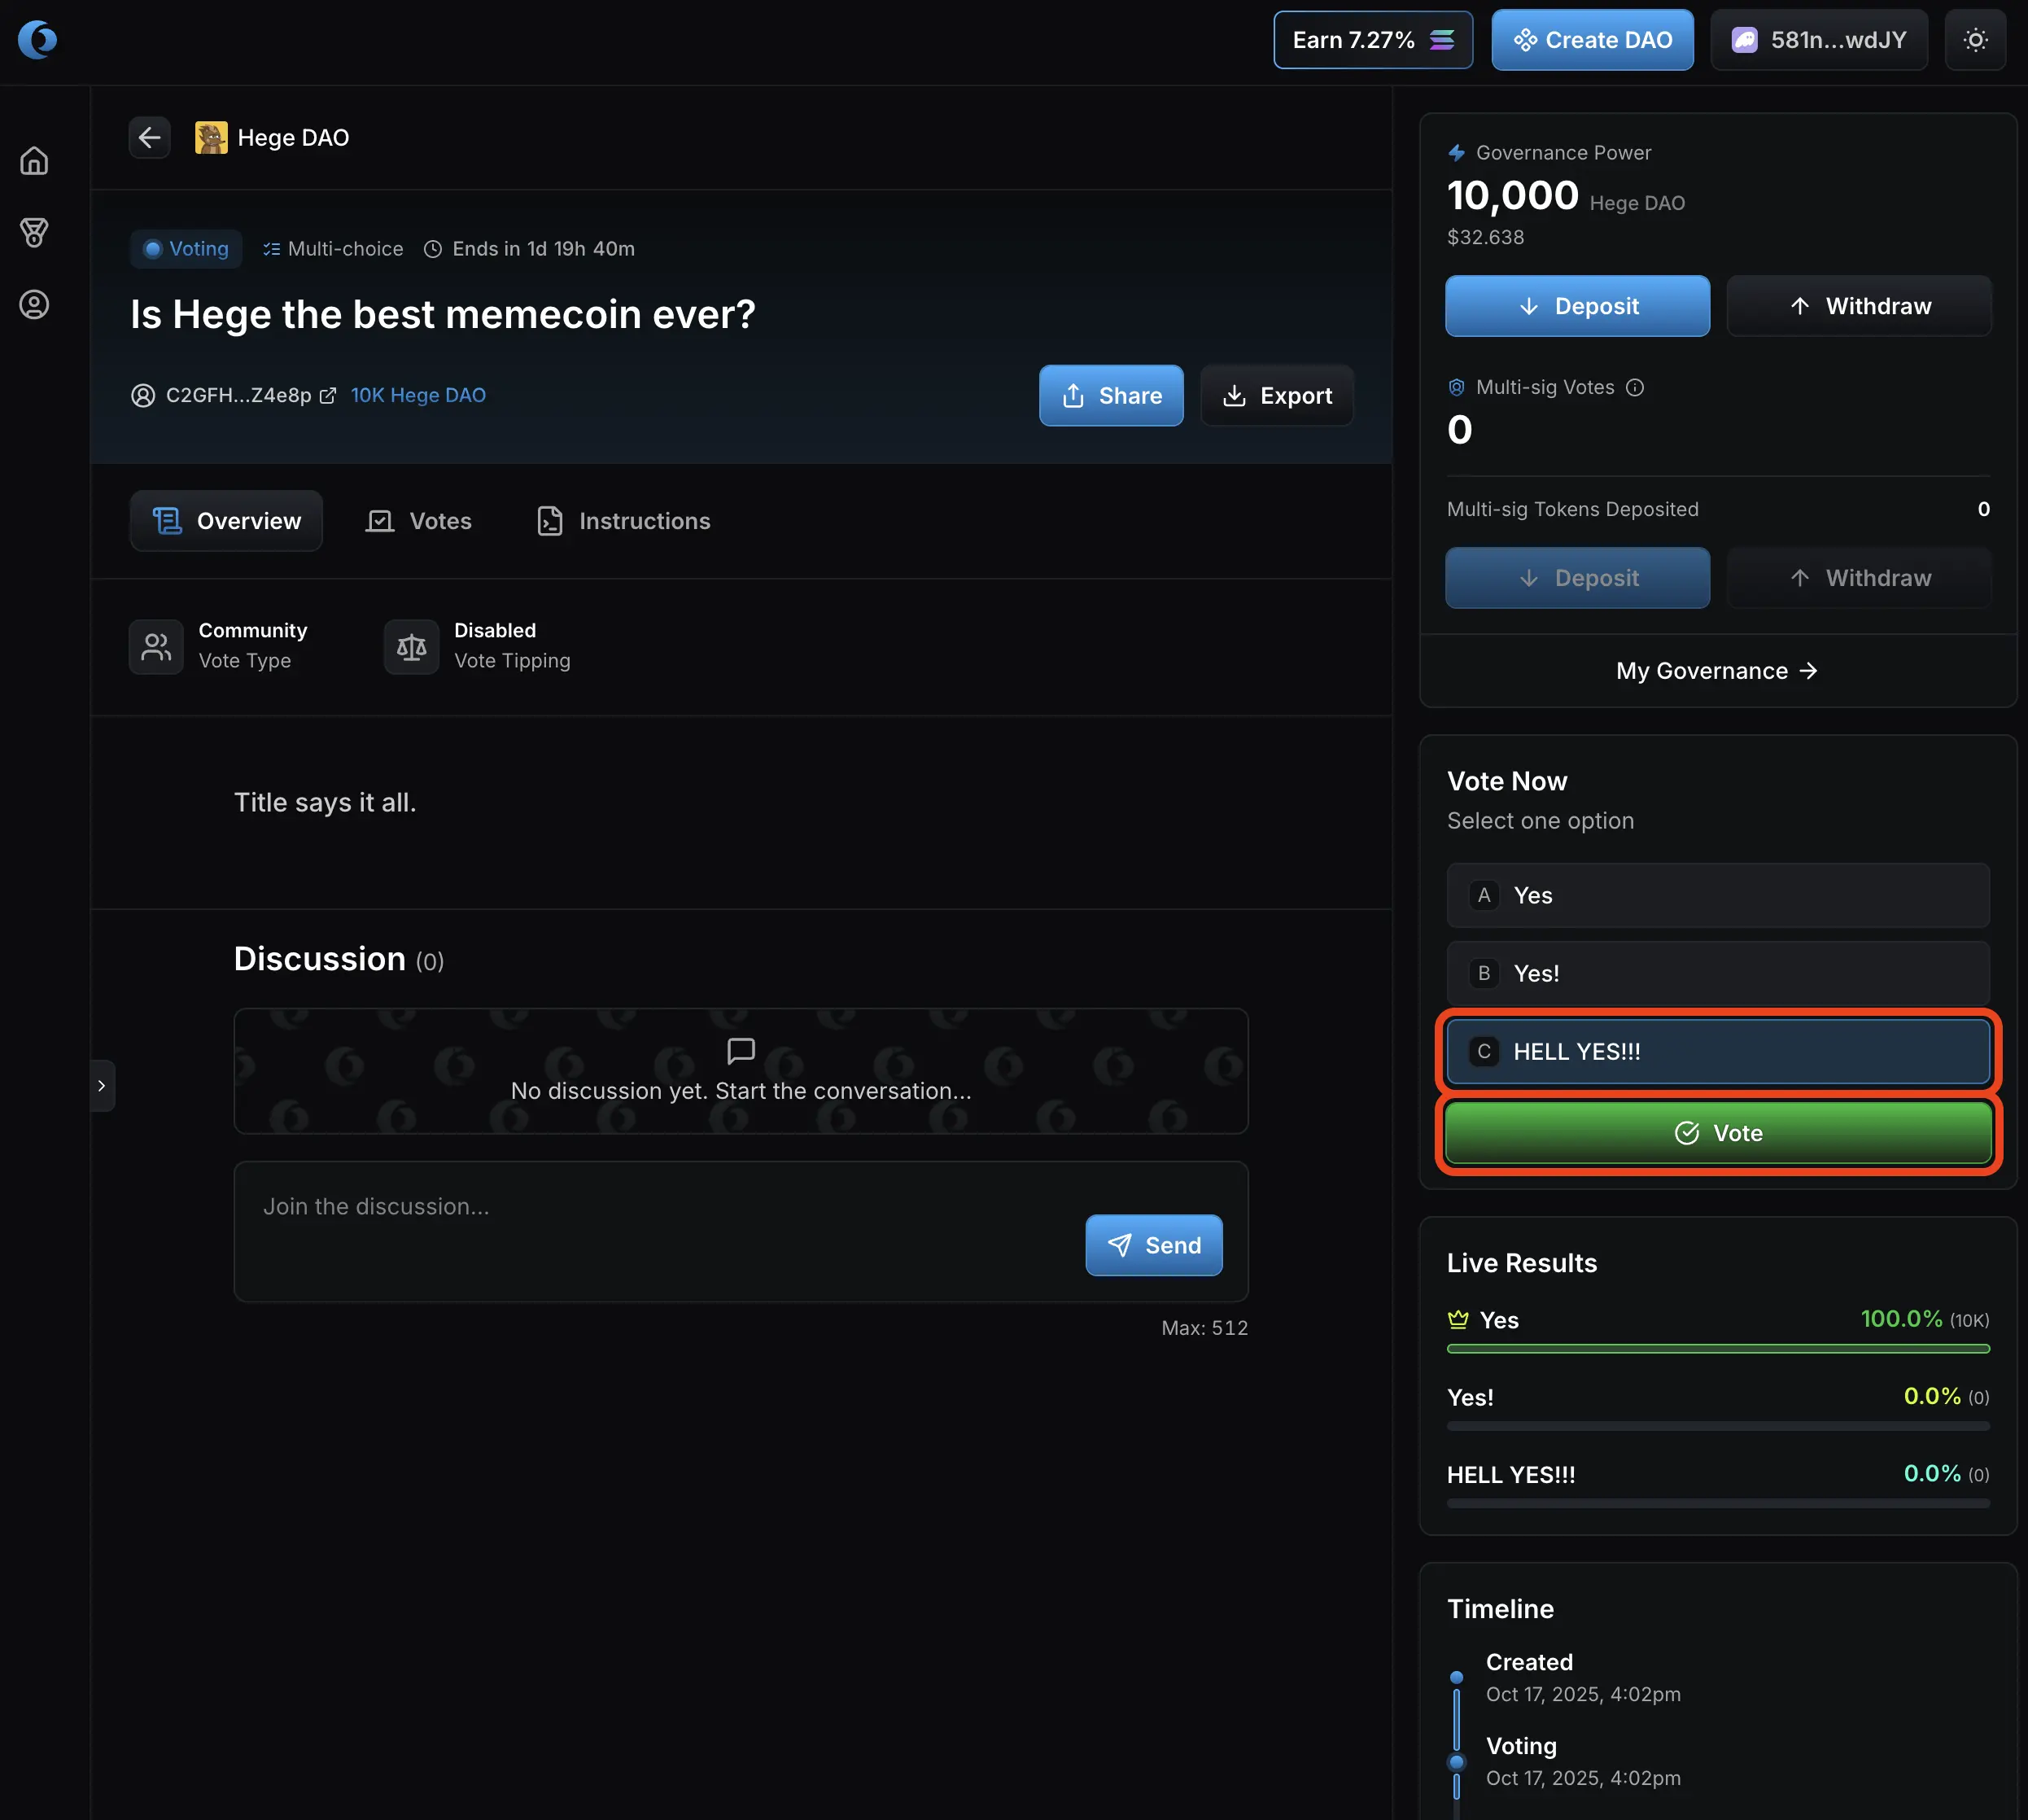Click the Yes live results progress bar
This screenshot has height=1820, width=2028.
[x=1717, y=1349]
